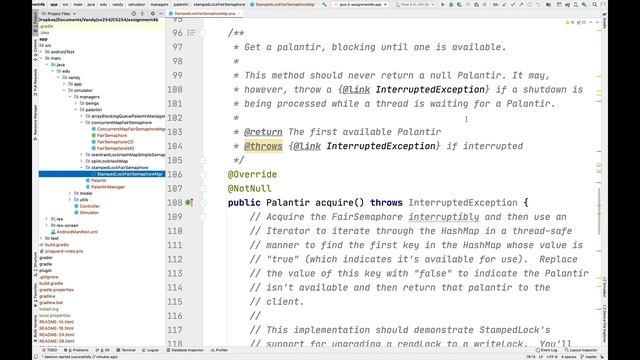Select proguard-rules.pro file
Image resolution: width=640 pixels, height=360 pixels.
click(61, 251)
